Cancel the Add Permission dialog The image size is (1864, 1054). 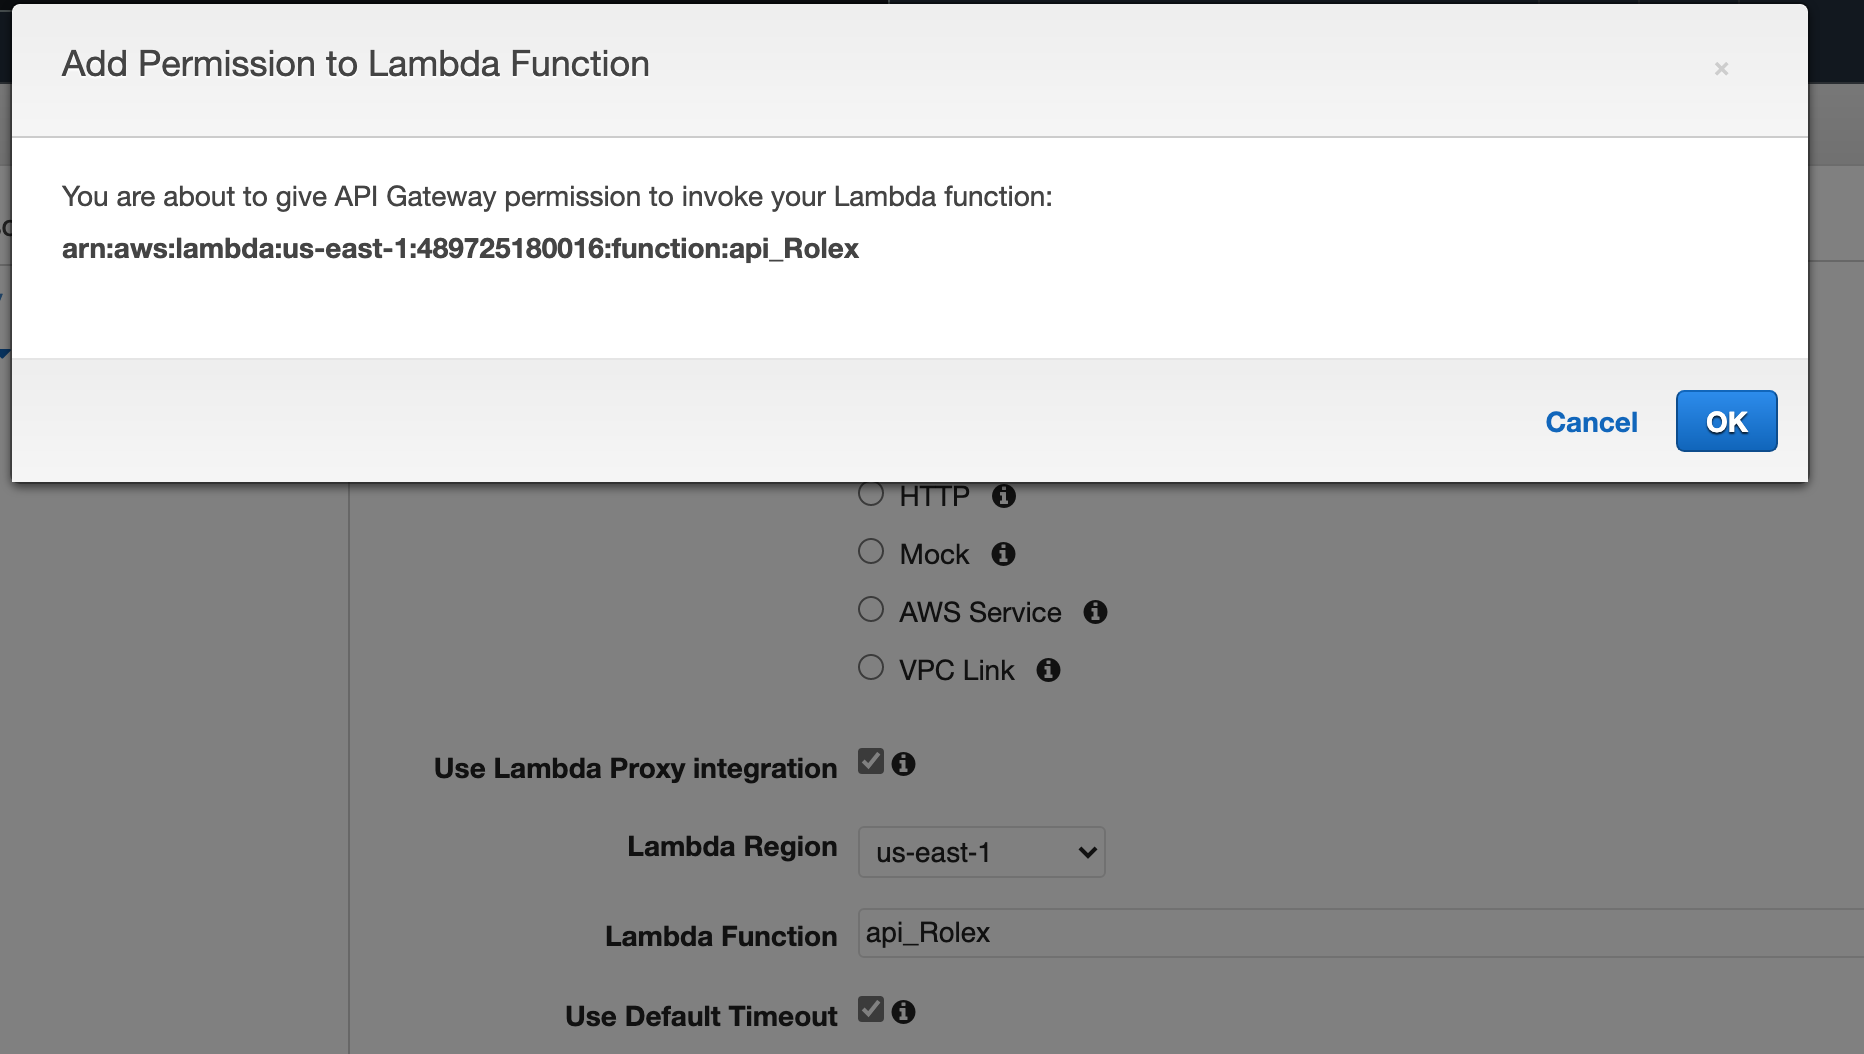click(x=1591, y=422)
